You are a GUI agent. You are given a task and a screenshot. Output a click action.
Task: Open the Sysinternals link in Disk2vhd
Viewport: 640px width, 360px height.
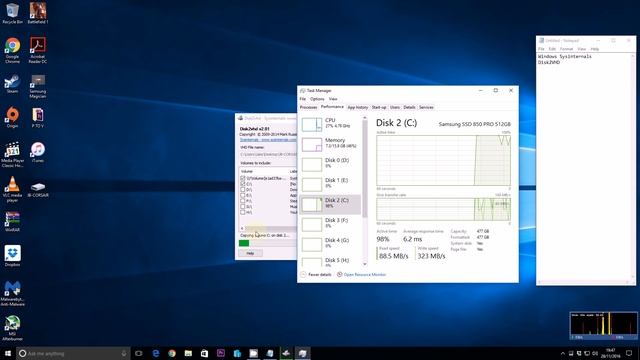(268, 140)
